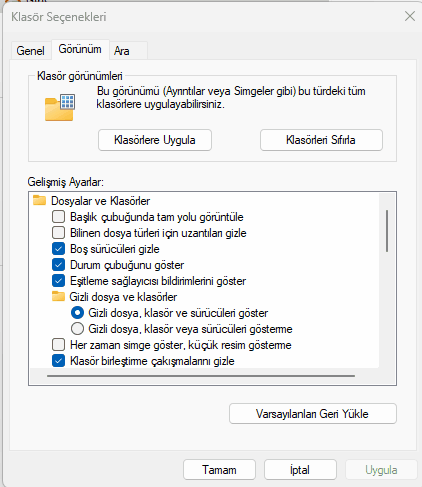Toggle Durum çubuğunu göster checkbox

tap(58, 265)
